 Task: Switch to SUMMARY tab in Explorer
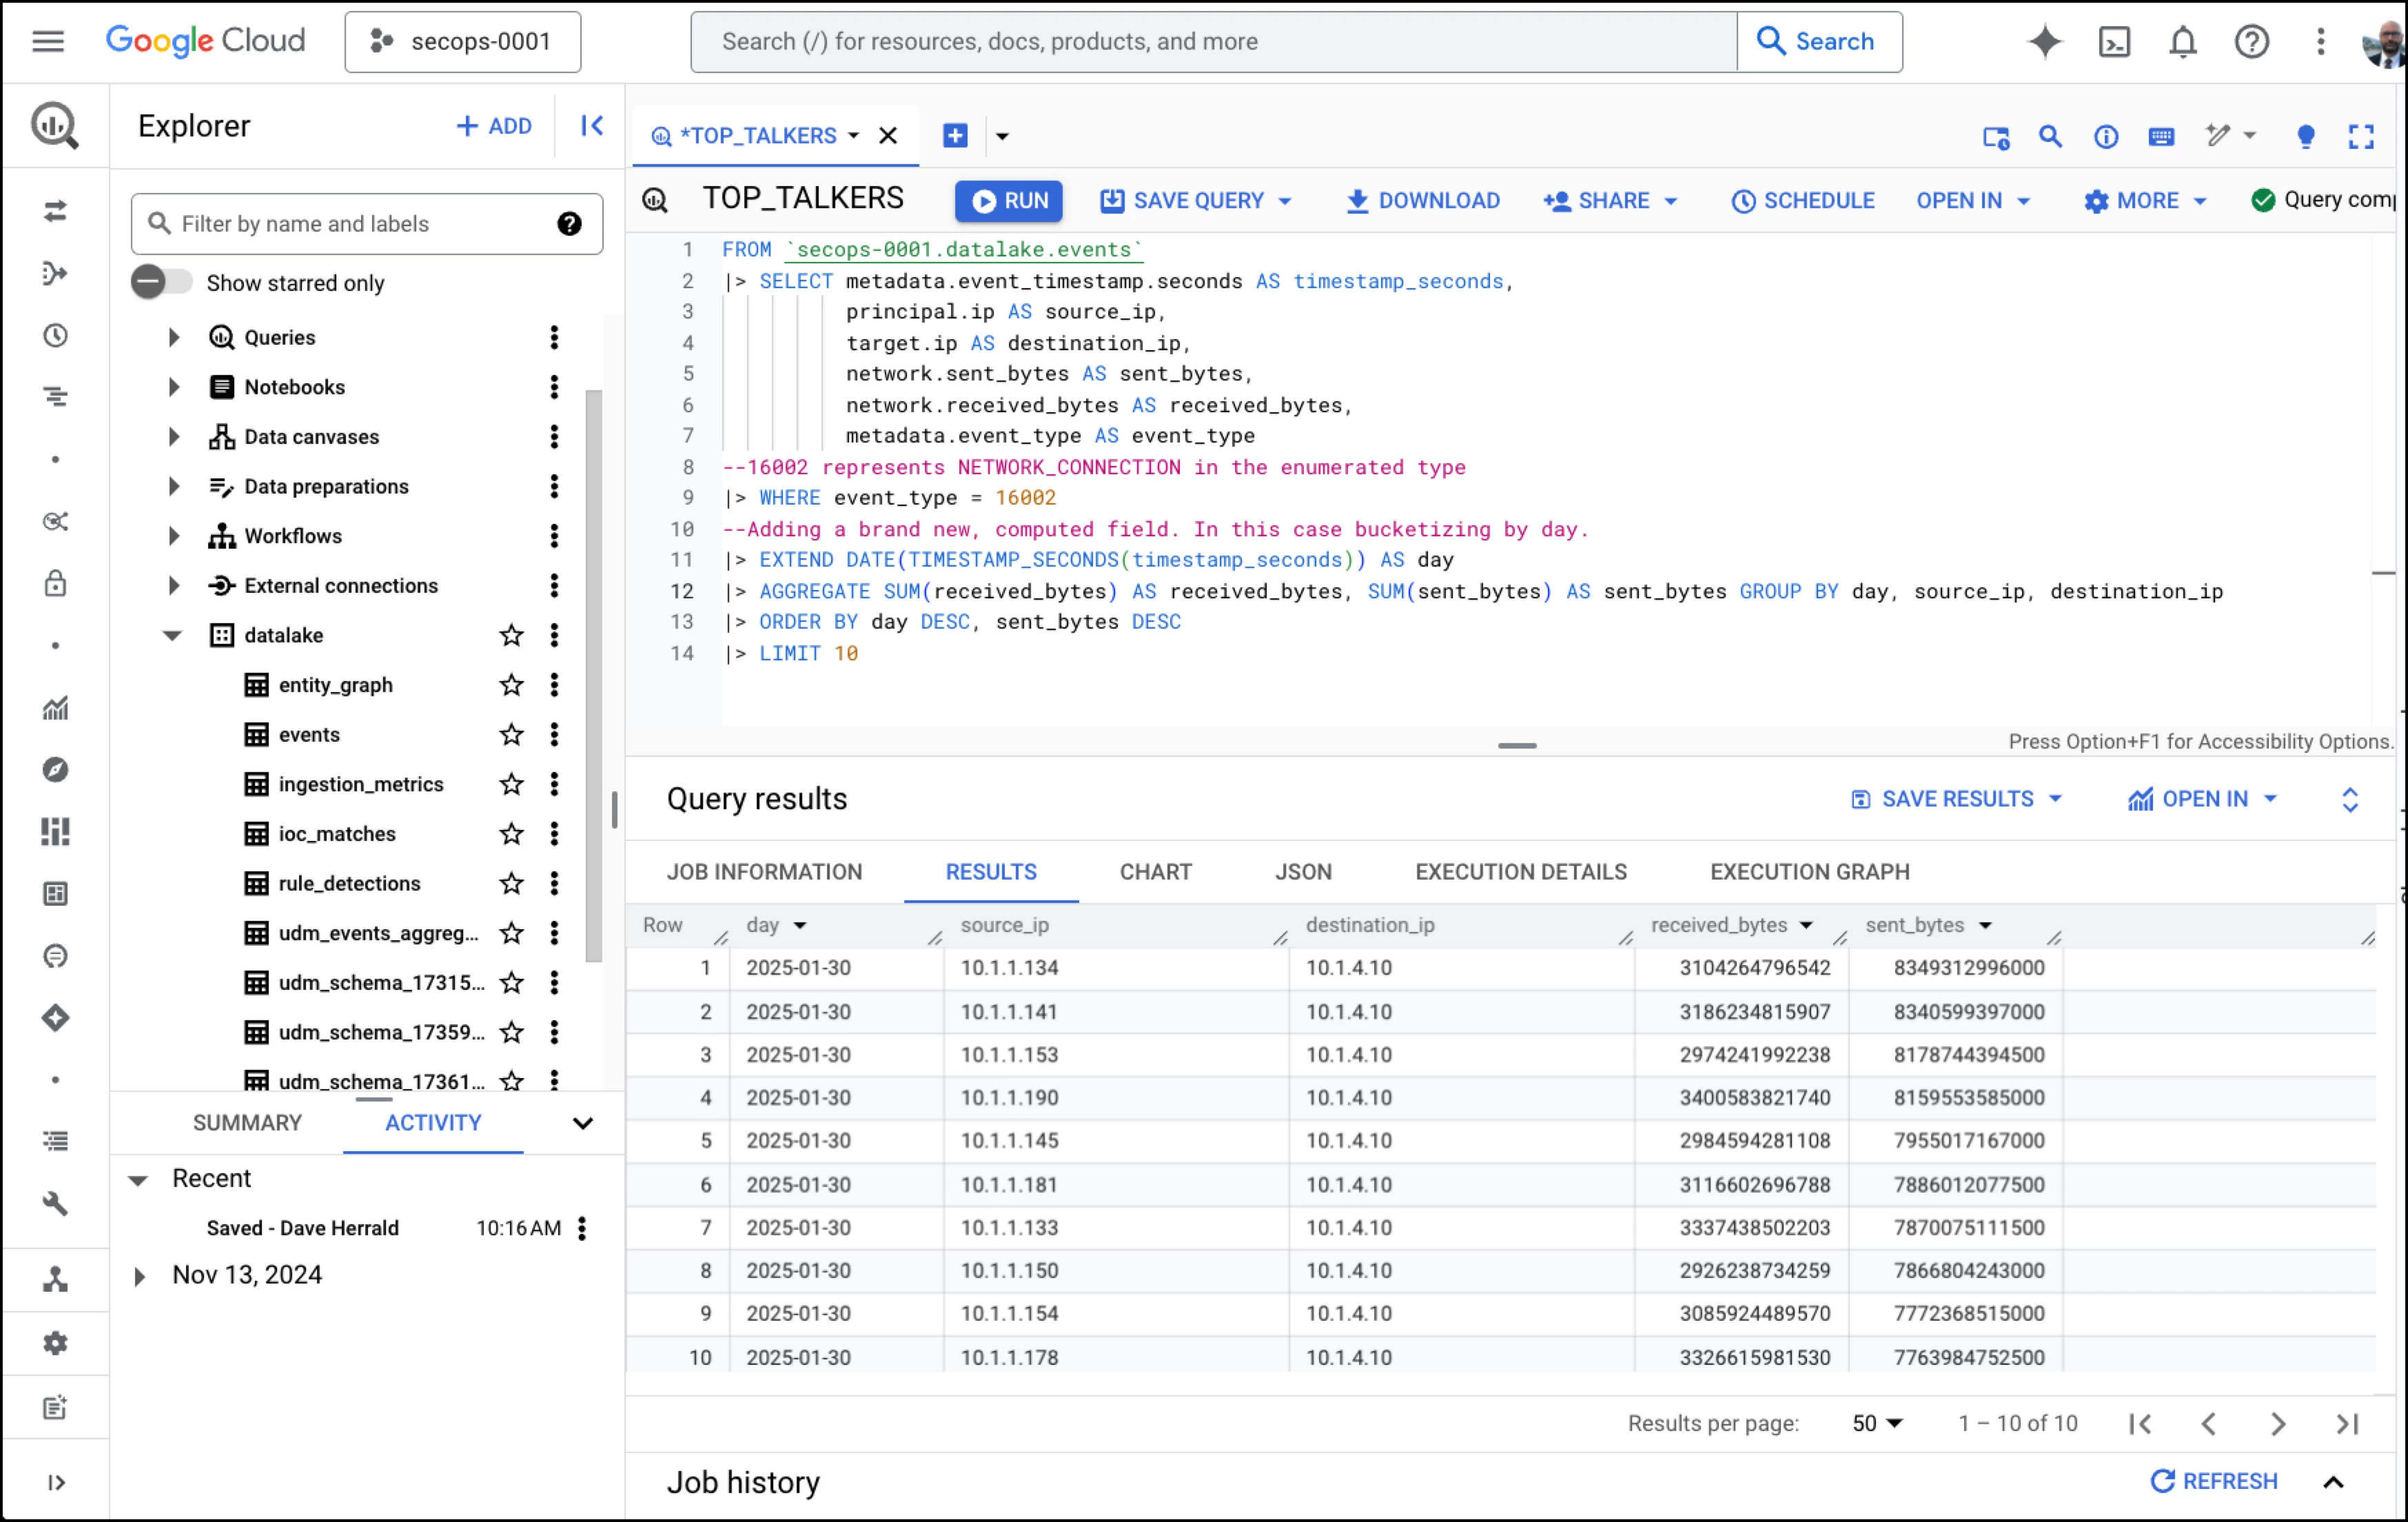[x=247, y=1122]
